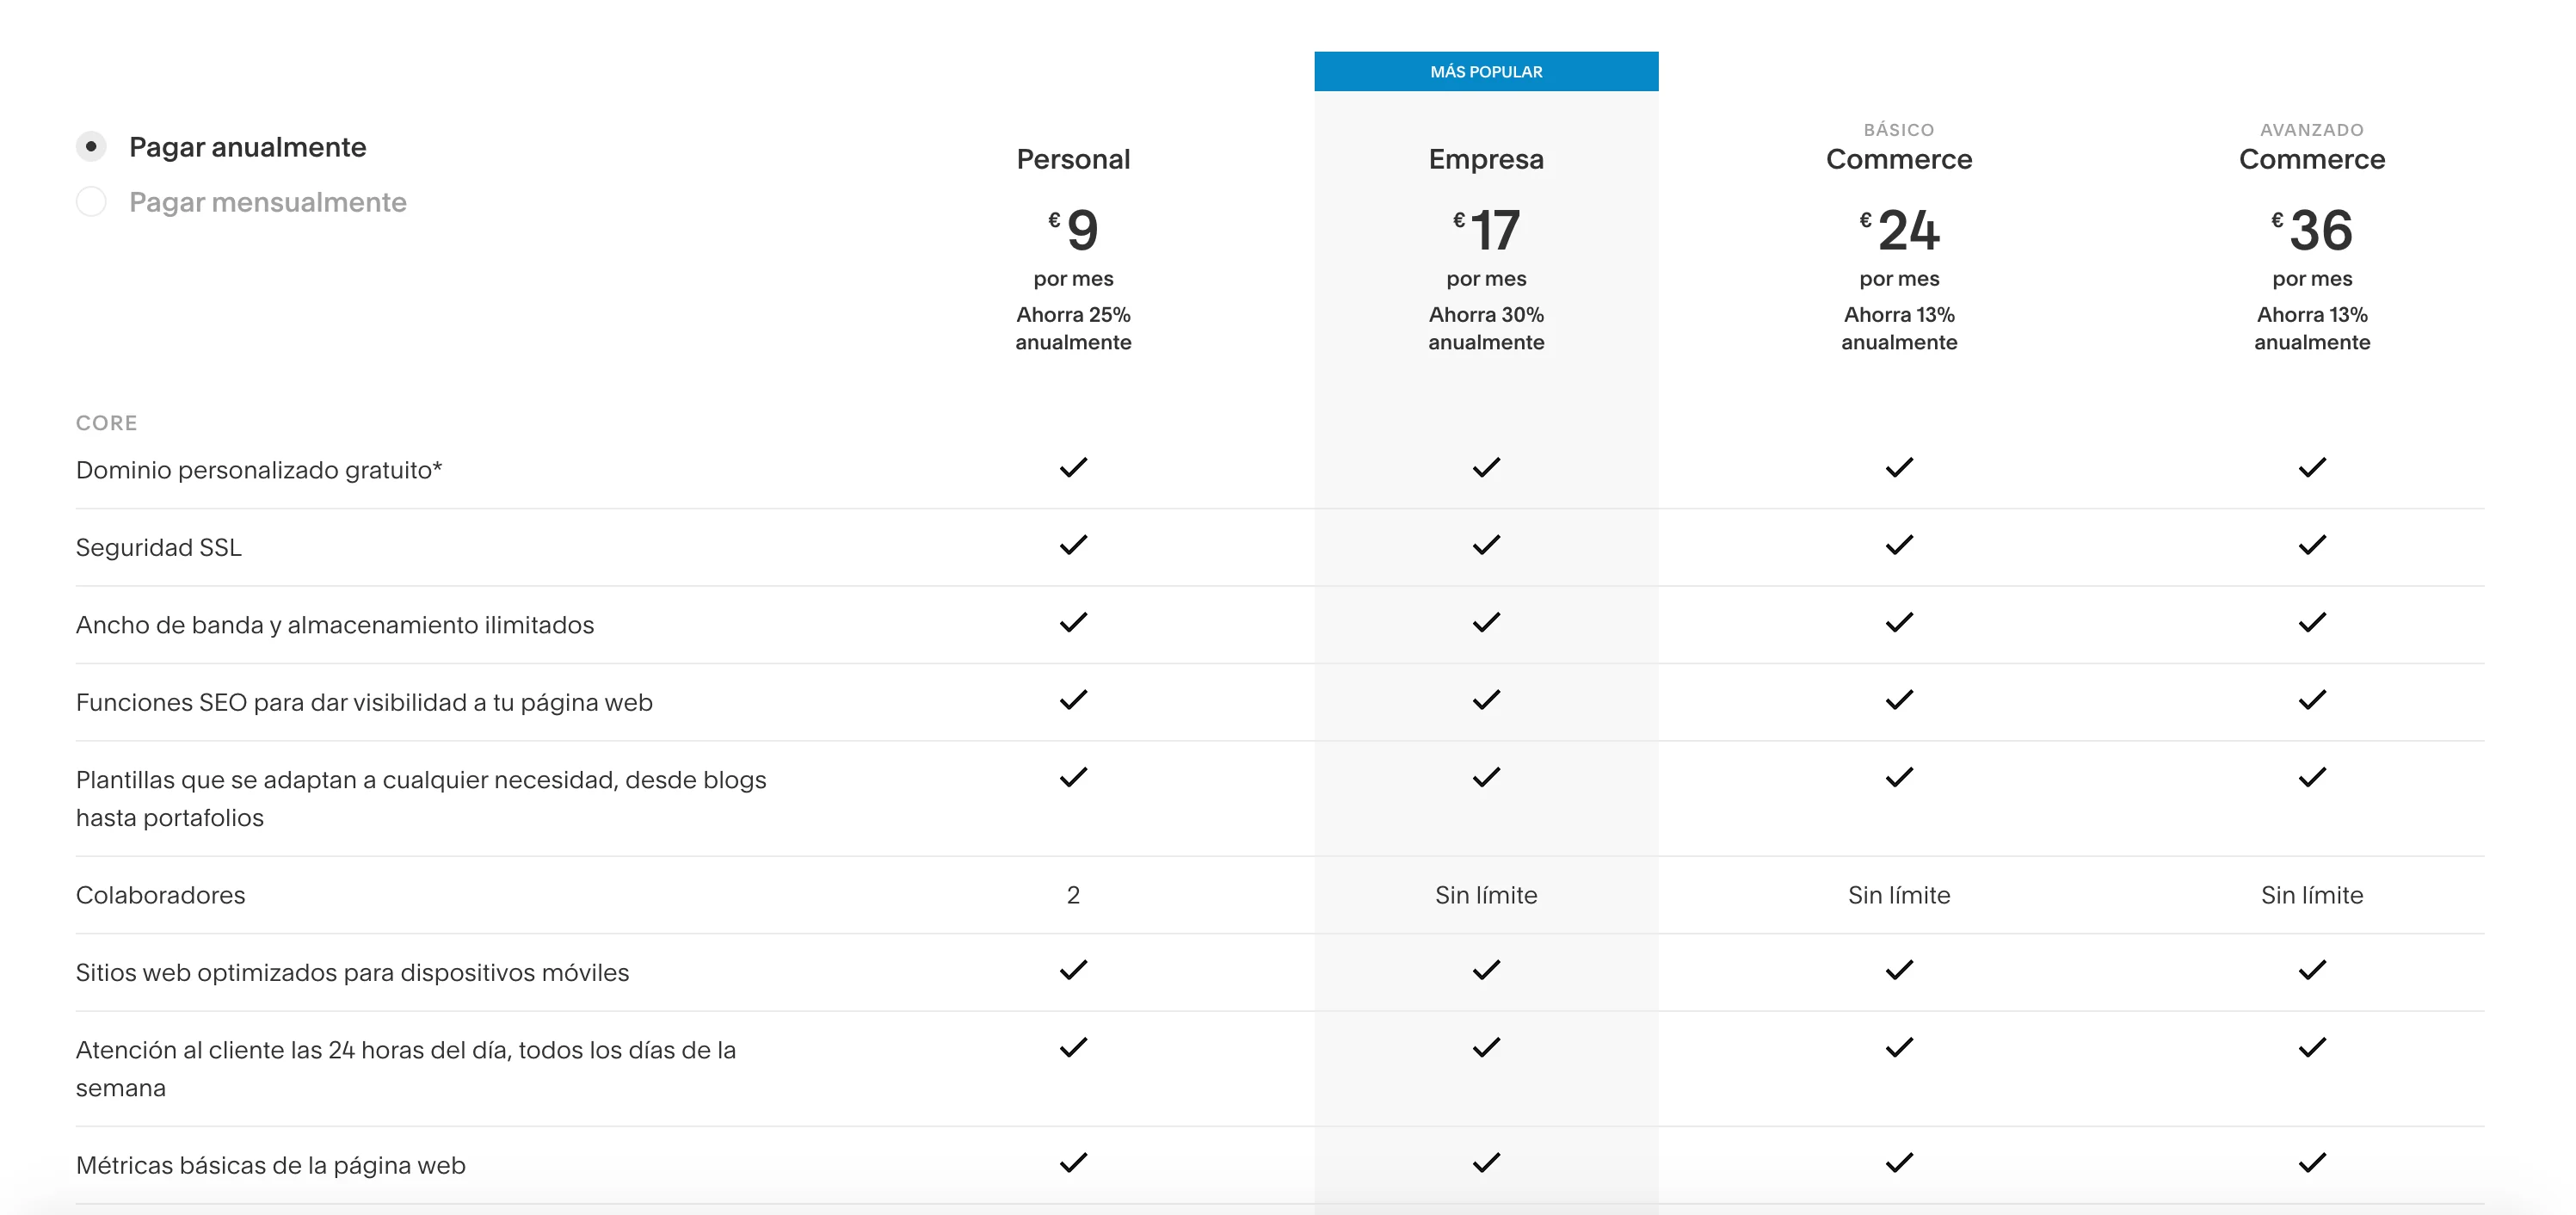
Task: Click Empresa checkmark for Seguridad SSL
Action: click(x=1486, y=545)
